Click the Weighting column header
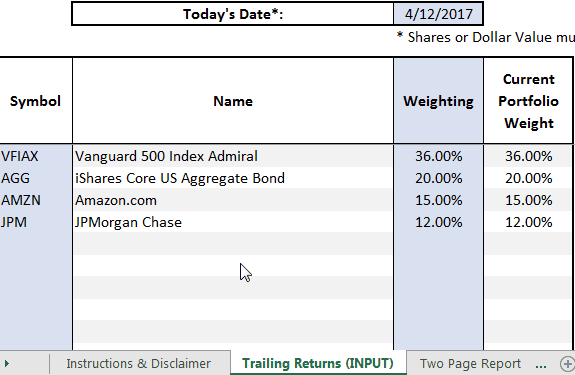The width and height of the screenshot is (575, 375). [439, 101]
